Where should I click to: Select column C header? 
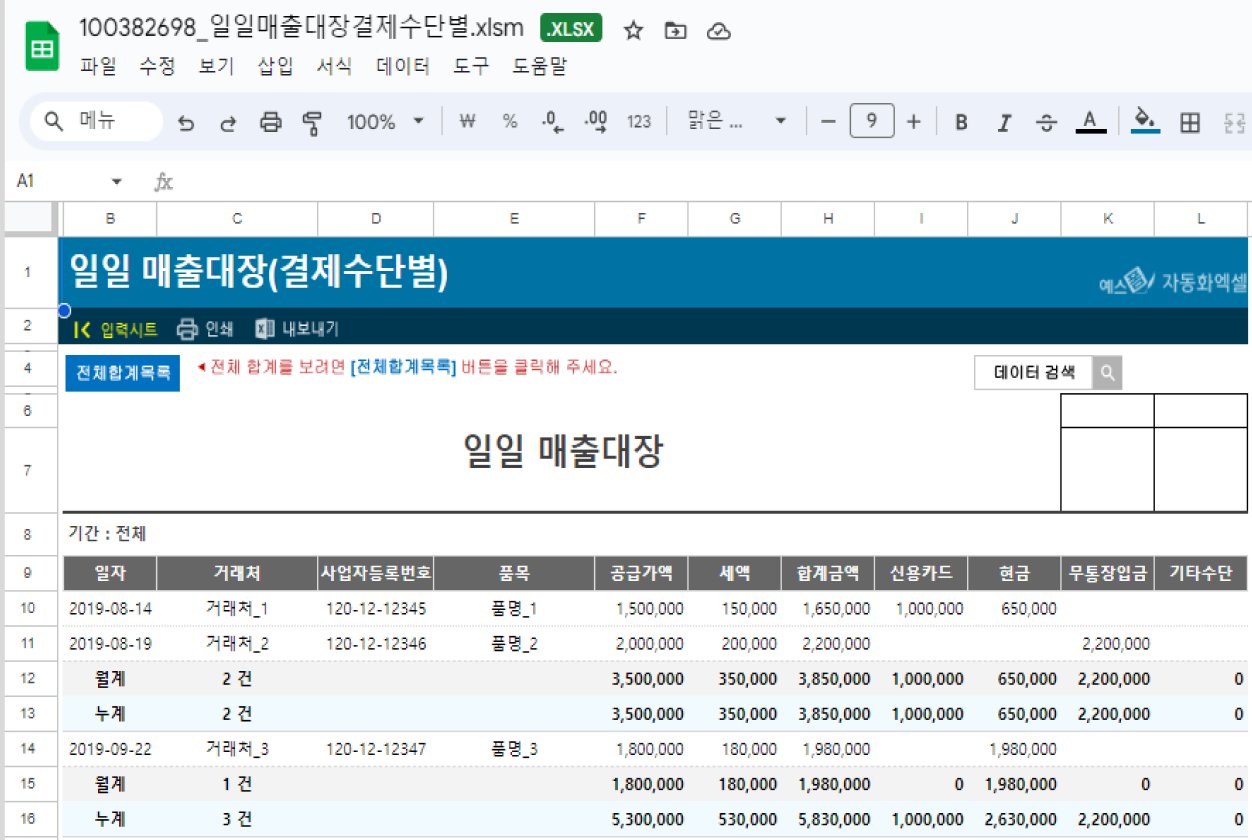point(237,219)
